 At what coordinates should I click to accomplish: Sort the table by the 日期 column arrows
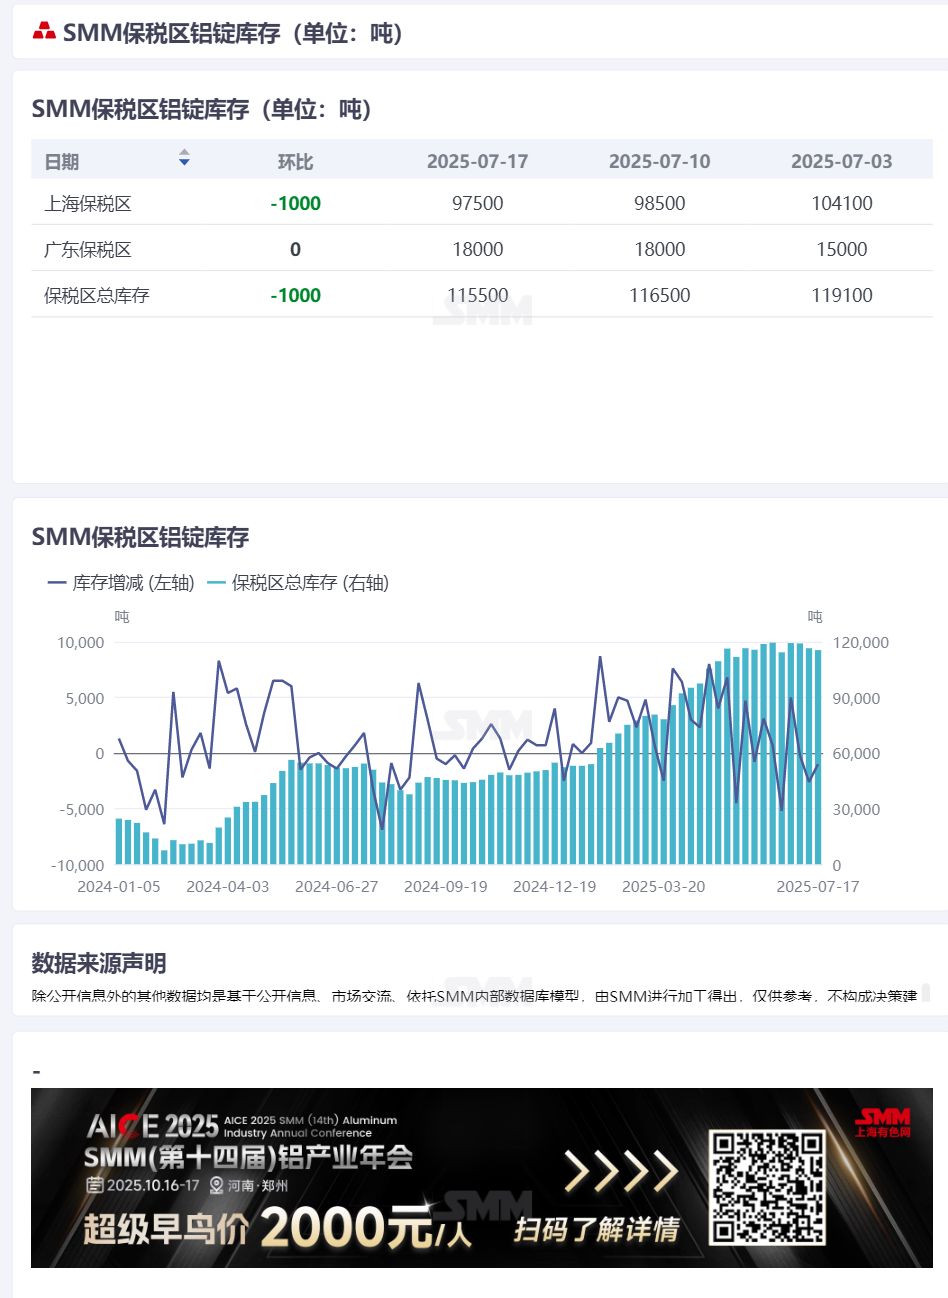[184, 158]
